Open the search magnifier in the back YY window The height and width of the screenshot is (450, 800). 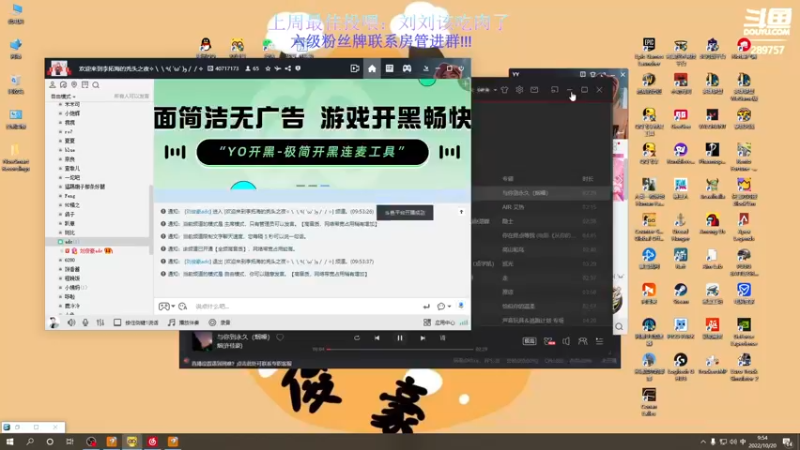(x=619, y=327)
